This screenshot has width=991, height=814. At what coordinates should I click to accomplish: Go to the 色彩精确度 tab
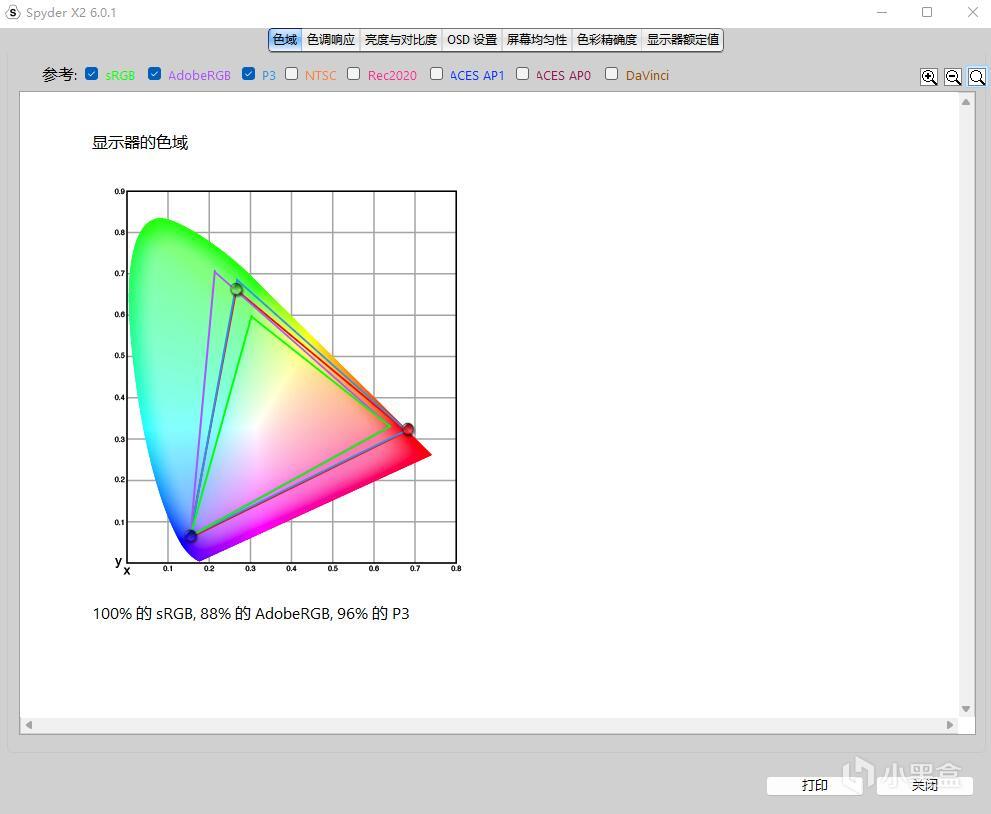[x=607, y=40]
